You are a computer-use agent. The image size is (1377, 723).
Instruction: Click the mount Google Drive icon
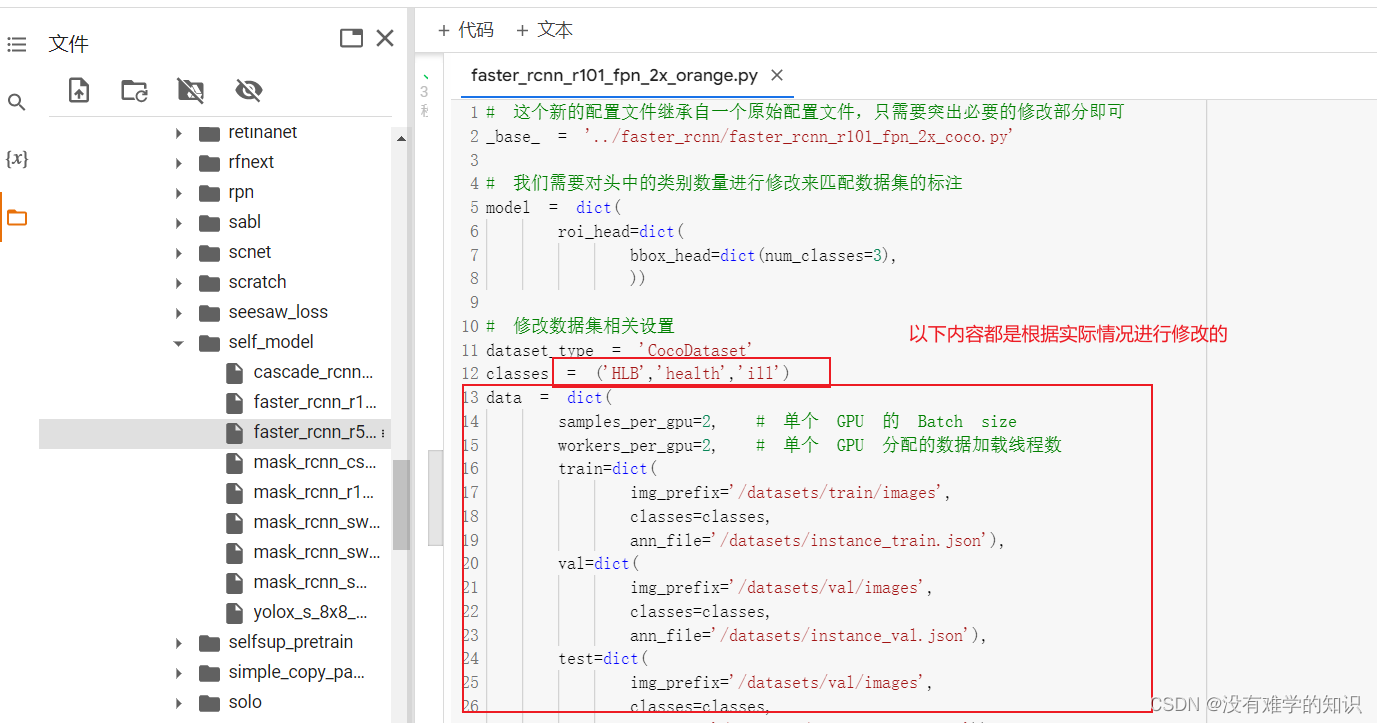(191, 91)
